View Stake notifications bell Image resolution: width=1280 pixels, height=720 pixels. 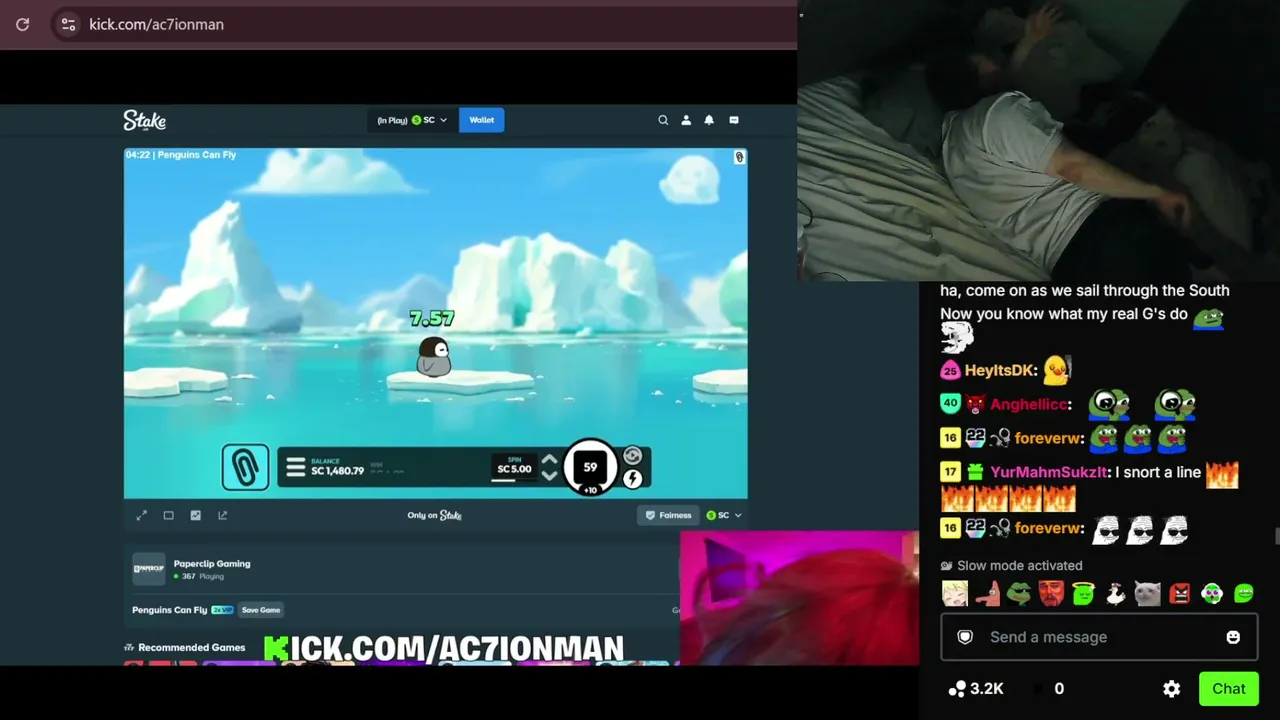pos(709,120)
